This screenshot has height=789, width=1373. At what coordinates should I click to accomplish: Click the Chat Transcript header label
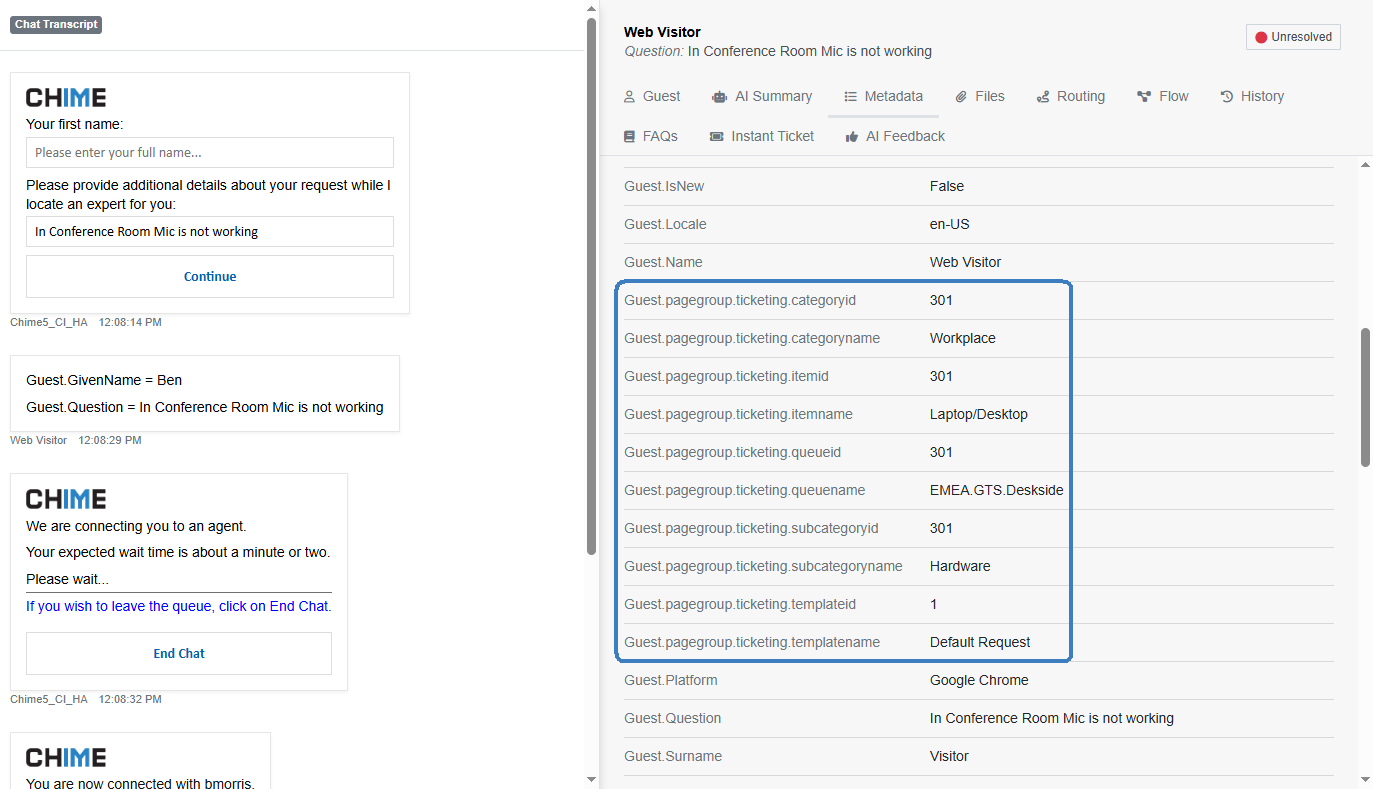(x=56, y=25)
